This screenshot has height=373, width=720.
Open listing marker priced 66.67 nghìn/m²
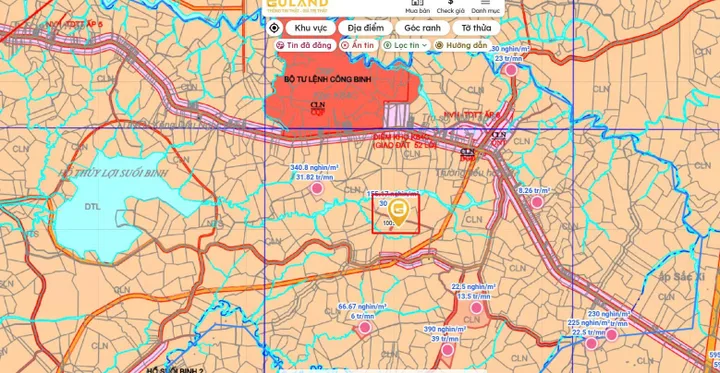365,327
